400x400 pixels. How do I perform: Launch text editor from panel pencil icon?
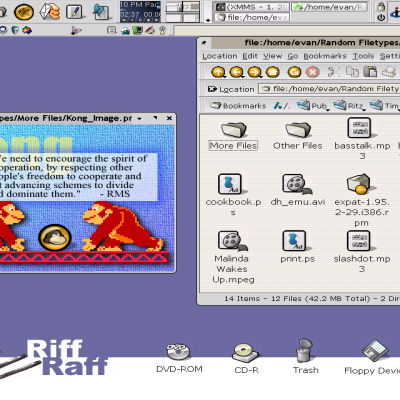[x=74, y=12]
